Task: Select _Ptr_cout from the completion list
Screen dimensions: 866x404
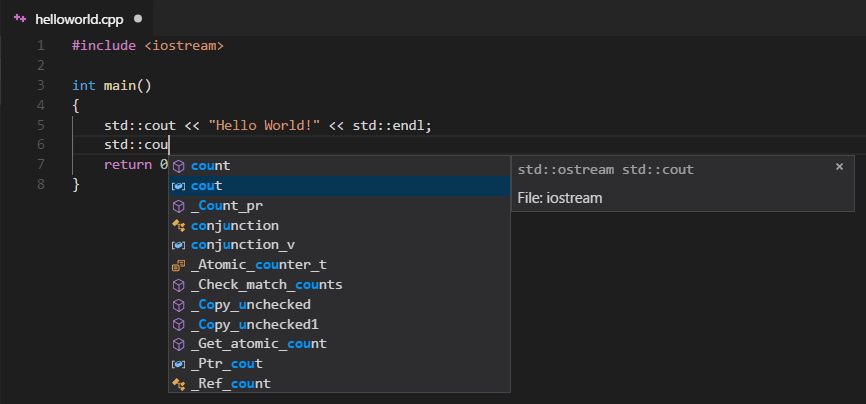Action: click(x=226, y=364)
